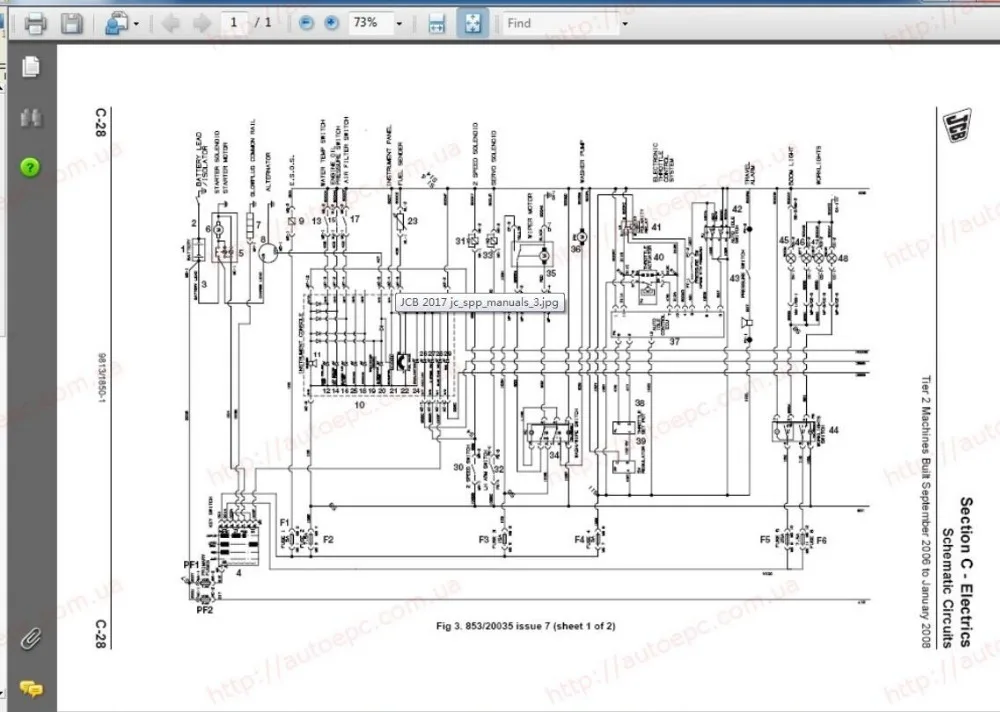Open the Find options dropdown arrow

pyautogui.click(x=624, y=24)
